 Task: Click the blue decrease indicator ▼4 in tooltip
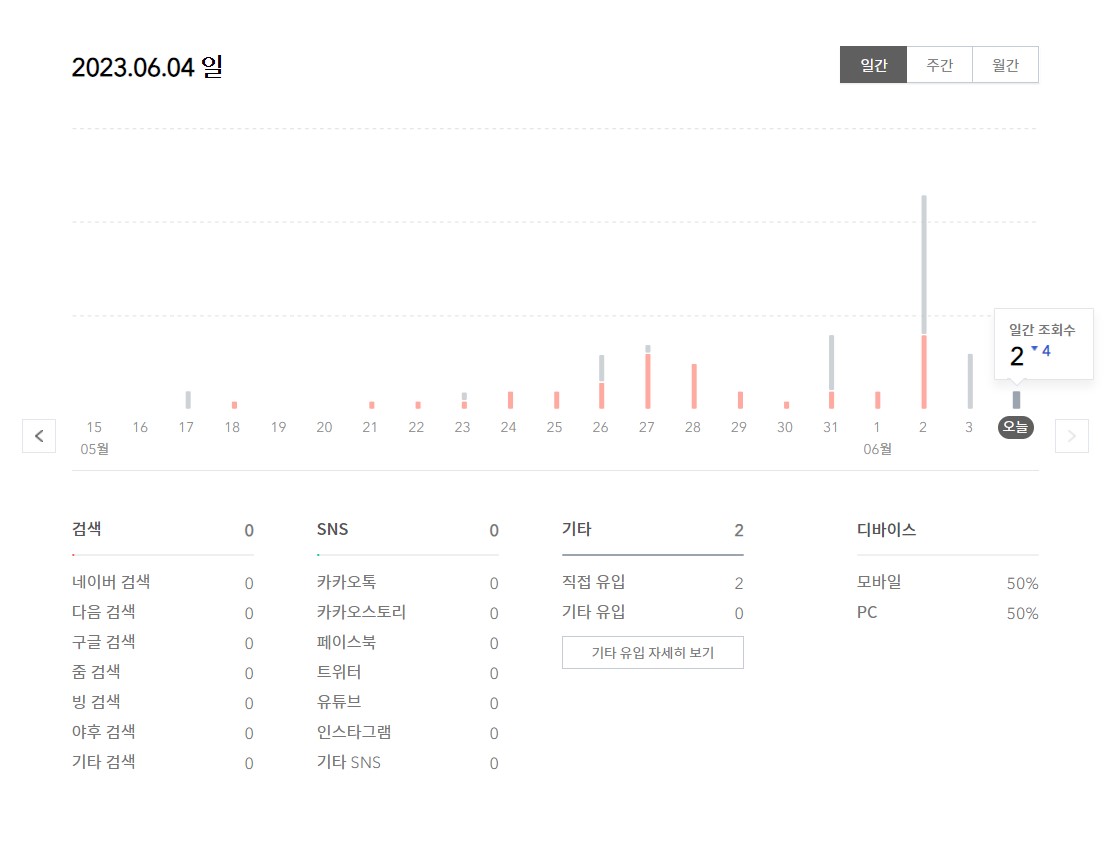click(x=1041, y=351)
